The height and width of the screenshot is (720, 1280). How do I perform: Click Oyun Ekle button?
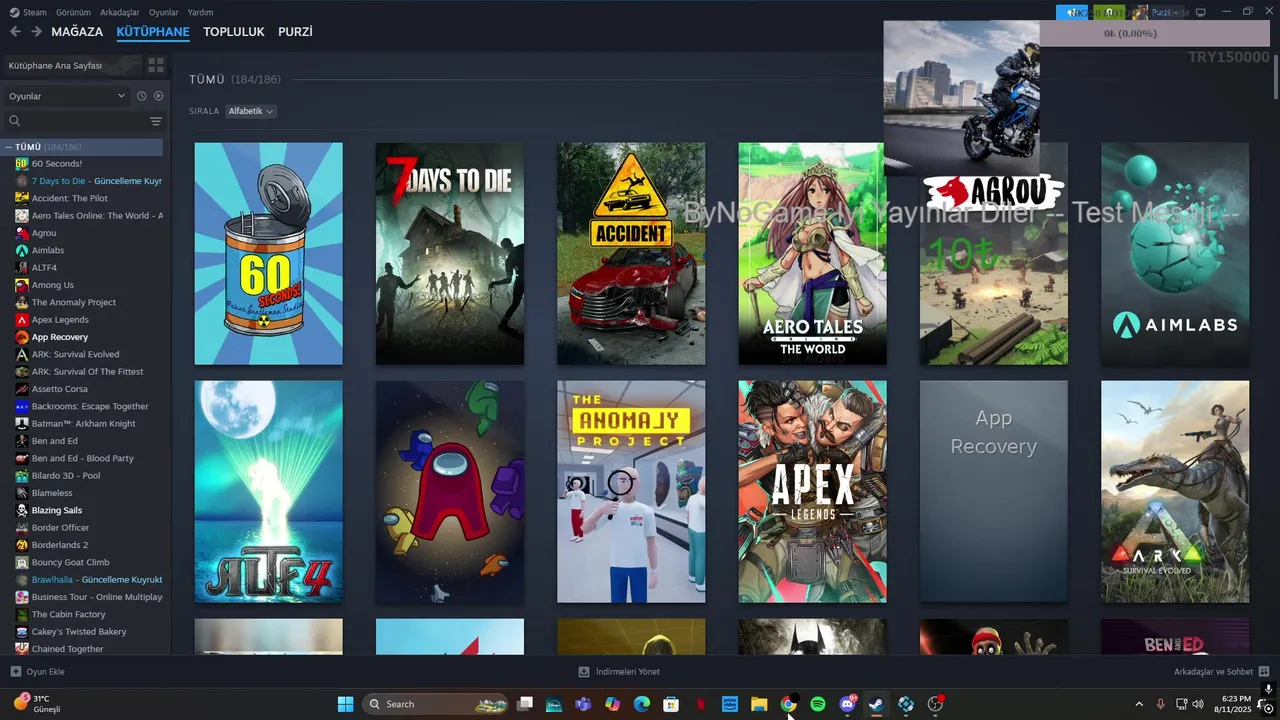[38, 672]
